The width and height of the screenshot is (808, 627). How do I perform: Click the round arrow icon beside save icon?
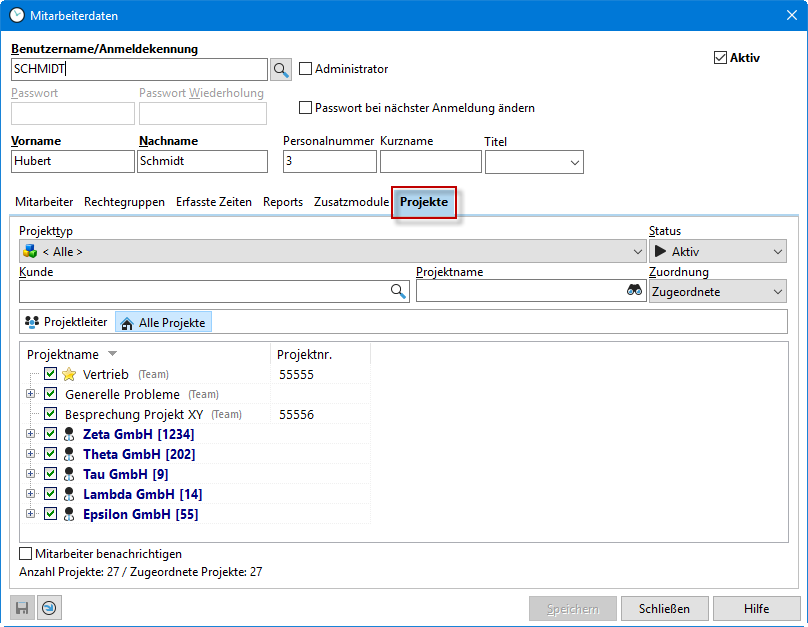(49, 608)
